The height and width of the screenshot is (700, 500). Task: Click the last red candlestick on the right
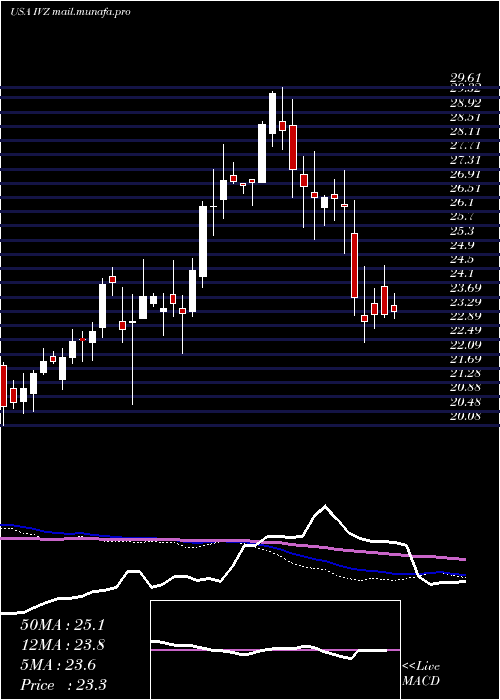click(394, 308)
